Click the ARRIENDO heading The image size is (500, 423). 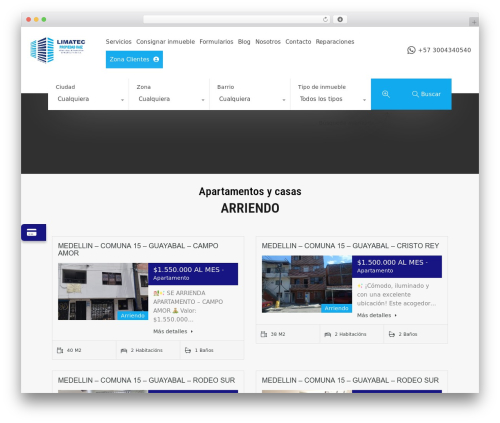250,208
